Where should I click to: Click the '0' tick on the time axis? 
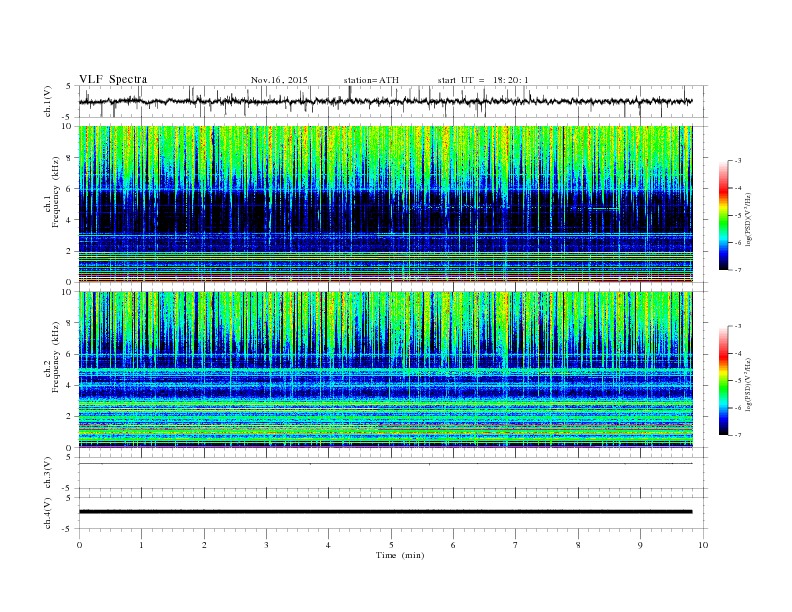[x=79, y=545]
